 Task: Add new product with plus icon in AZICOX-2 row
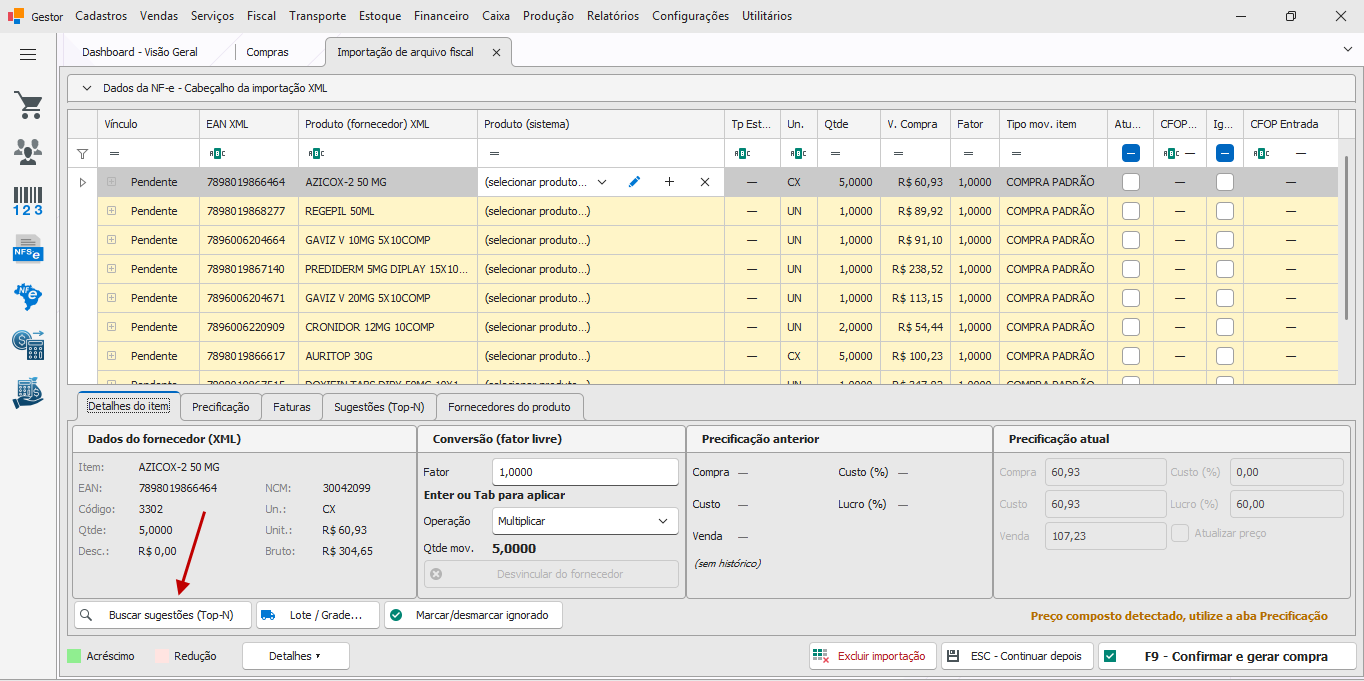669,182
